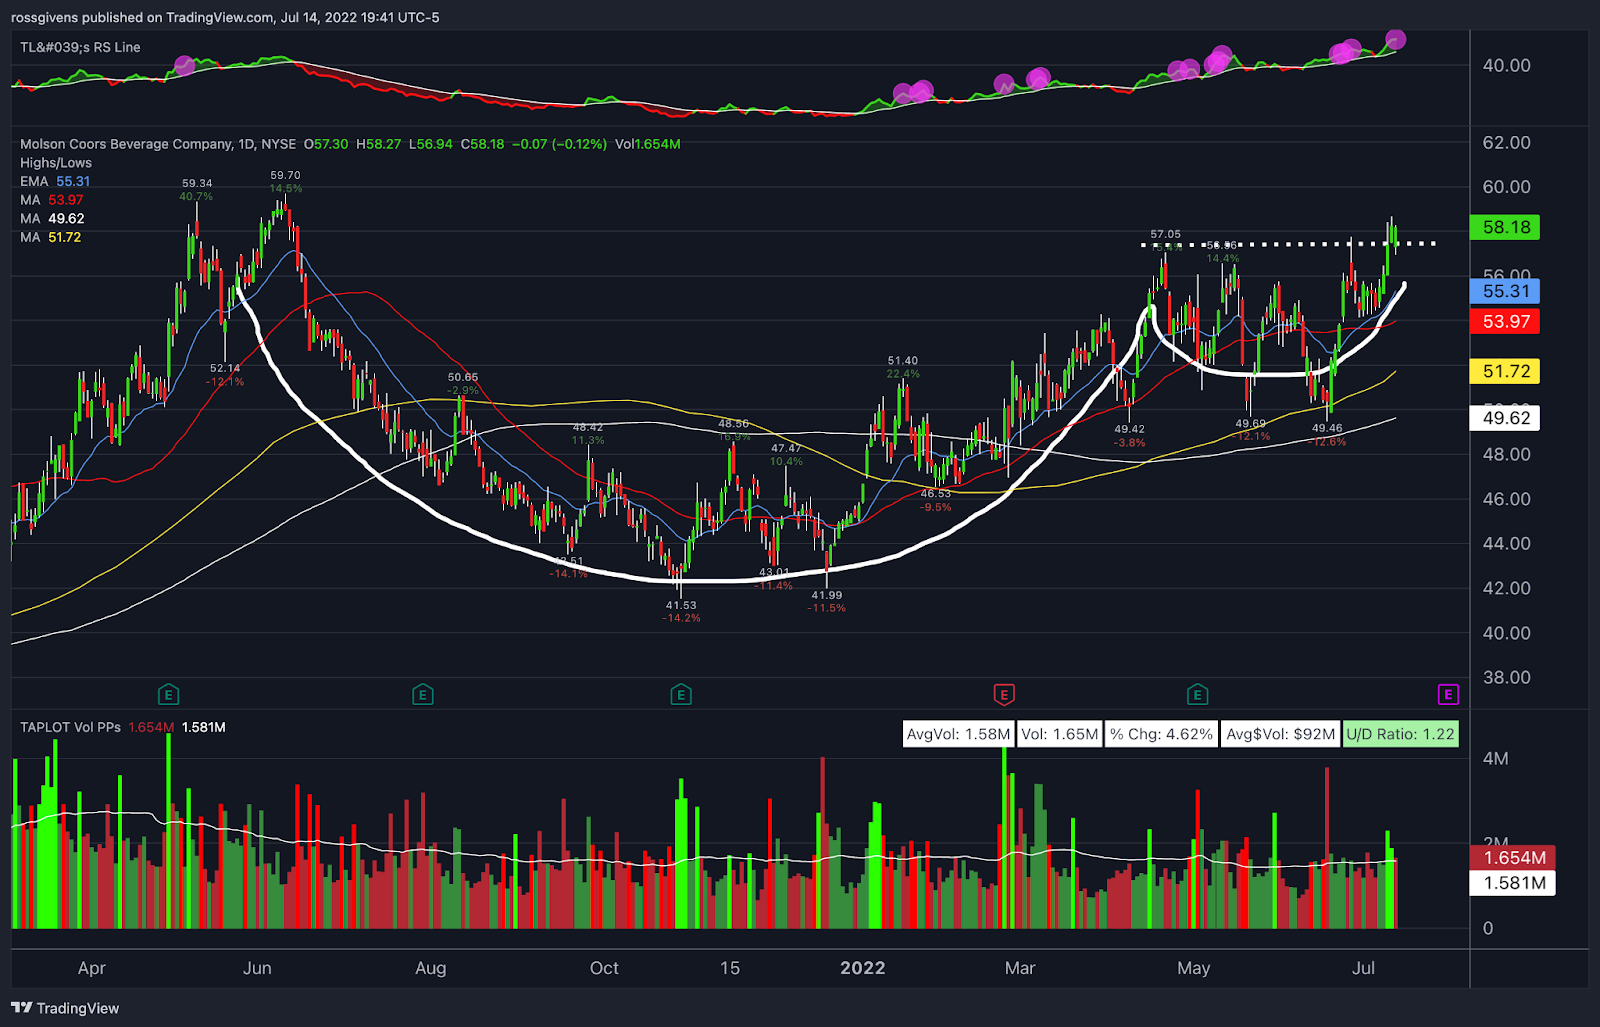Click the TradingView logo
This screenshot has width=1600, height=1027.
[65, 1008]
